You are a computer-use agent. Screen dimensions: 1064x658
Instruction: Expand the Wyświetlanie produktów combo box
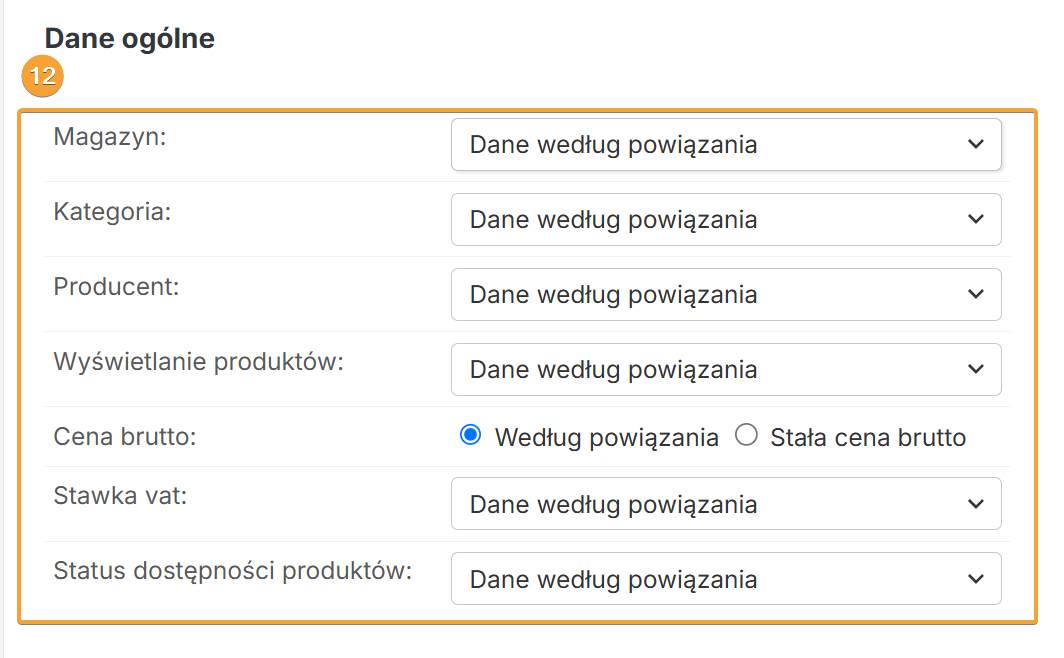click(x=725, y=370)
